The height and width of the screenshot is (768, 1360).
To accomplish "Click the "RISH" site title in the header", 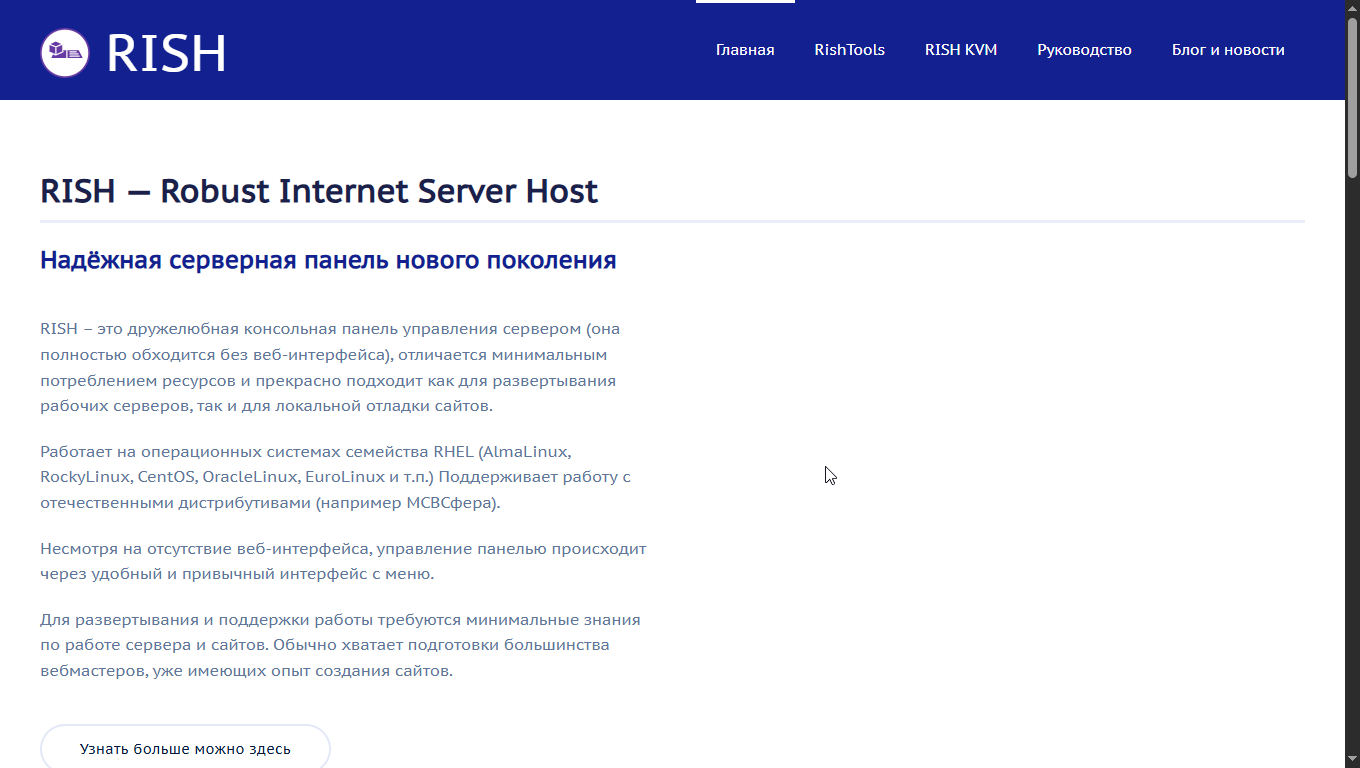I will (x=166, y=50).
